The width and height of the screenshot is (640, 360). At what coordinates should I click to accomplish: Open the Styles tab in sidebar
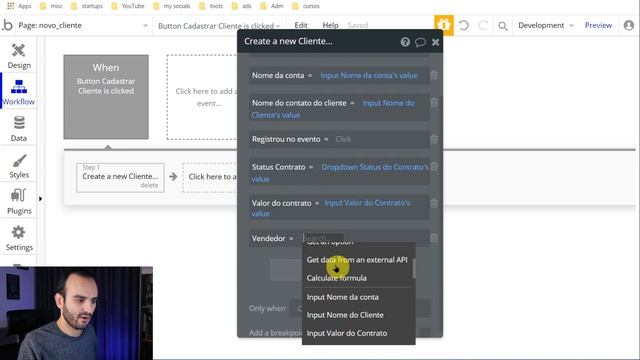point(19,166)
